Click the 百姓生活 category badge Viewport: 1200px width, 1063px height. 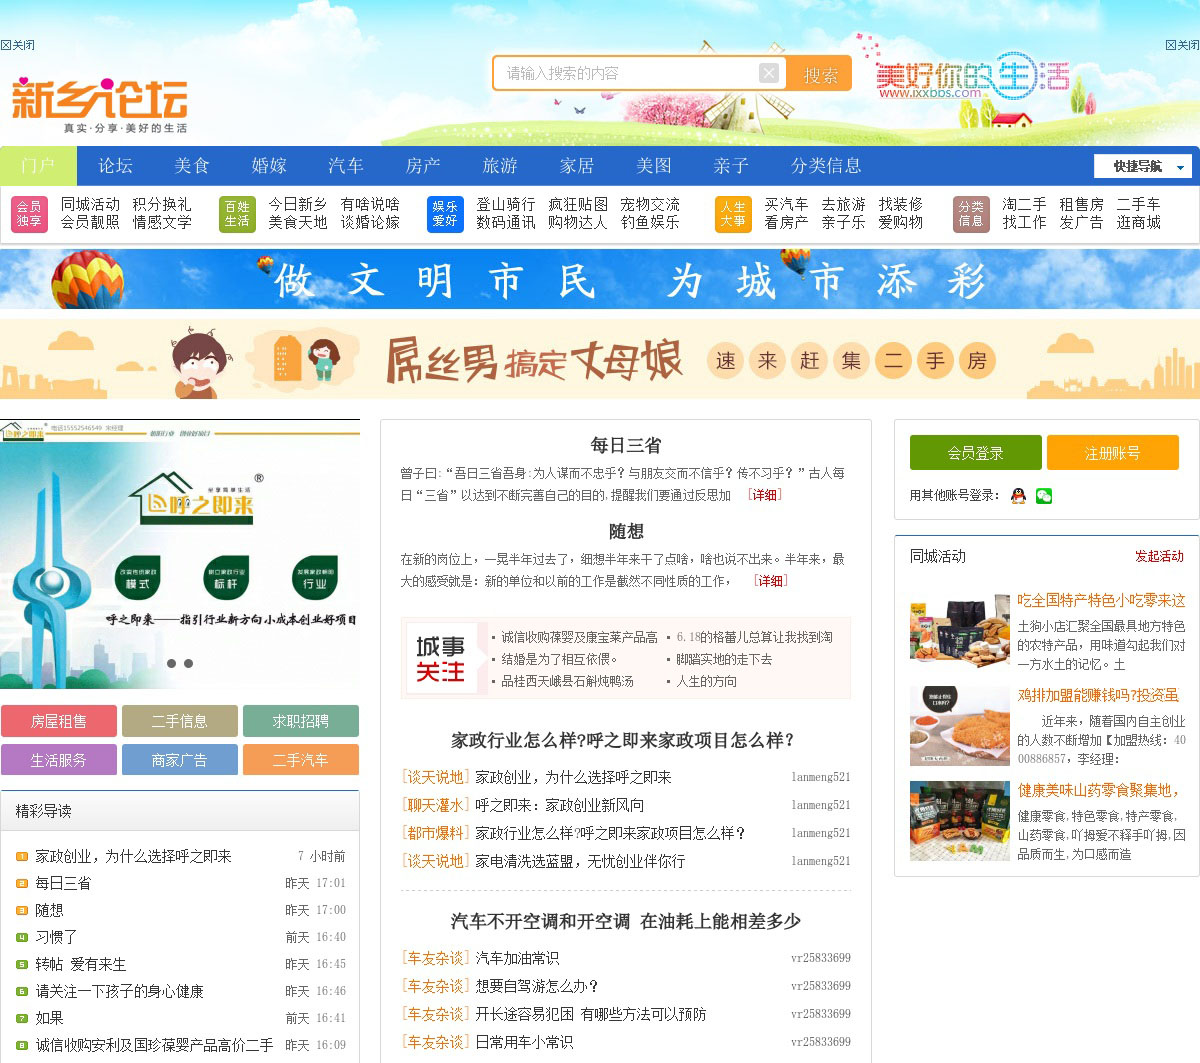coord(237,214)
